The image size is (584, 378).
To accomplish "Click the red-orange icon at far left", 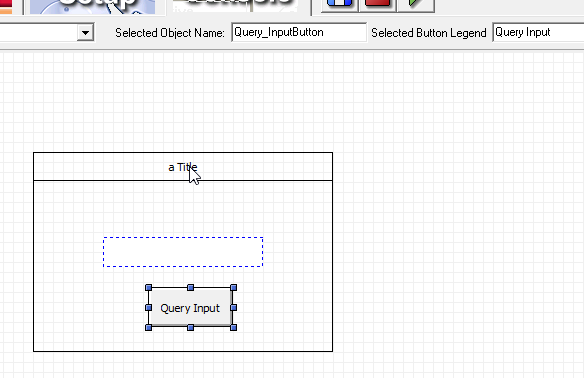I will [6, 7].
